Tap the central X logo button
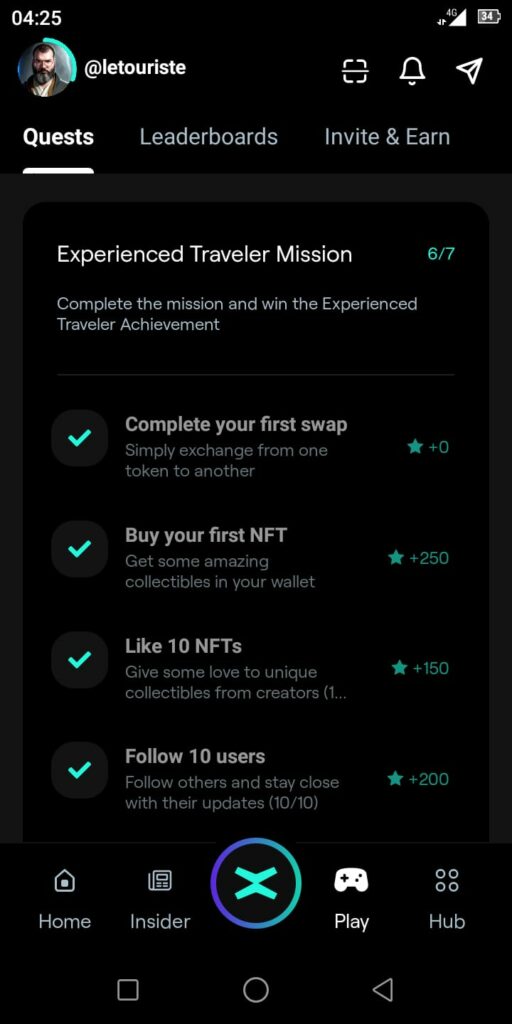The image size is (512, 1024). pyautogui.click(x=256, y=883)
